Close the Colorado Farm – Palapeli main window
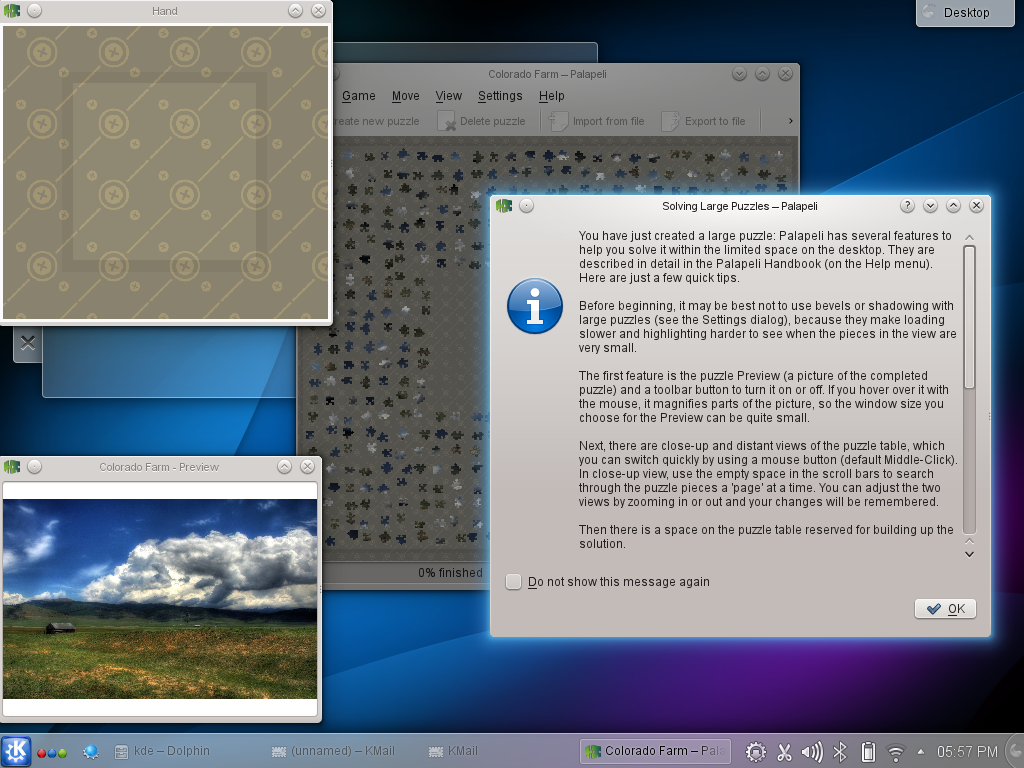 coord(785,74)
